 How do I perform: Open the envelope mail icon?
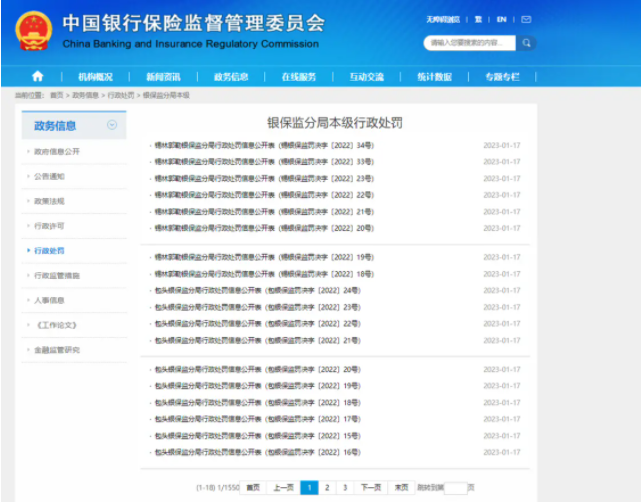[x=526, y=20]
